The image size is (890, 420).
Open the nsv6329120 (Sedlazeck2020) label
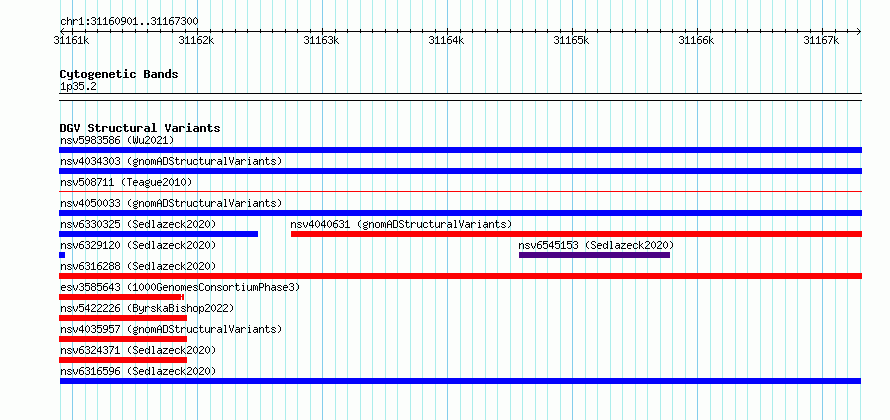(138, 245)
